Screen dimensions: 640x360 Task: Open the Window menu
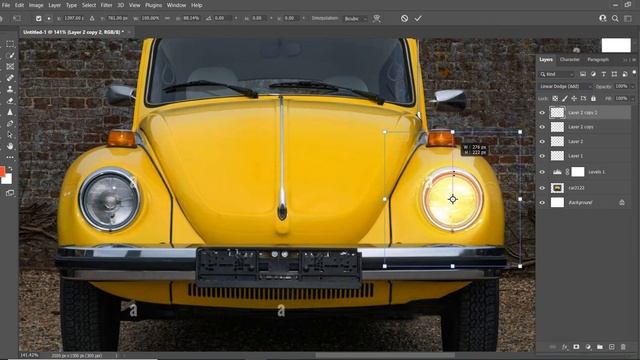coord(176,5)
